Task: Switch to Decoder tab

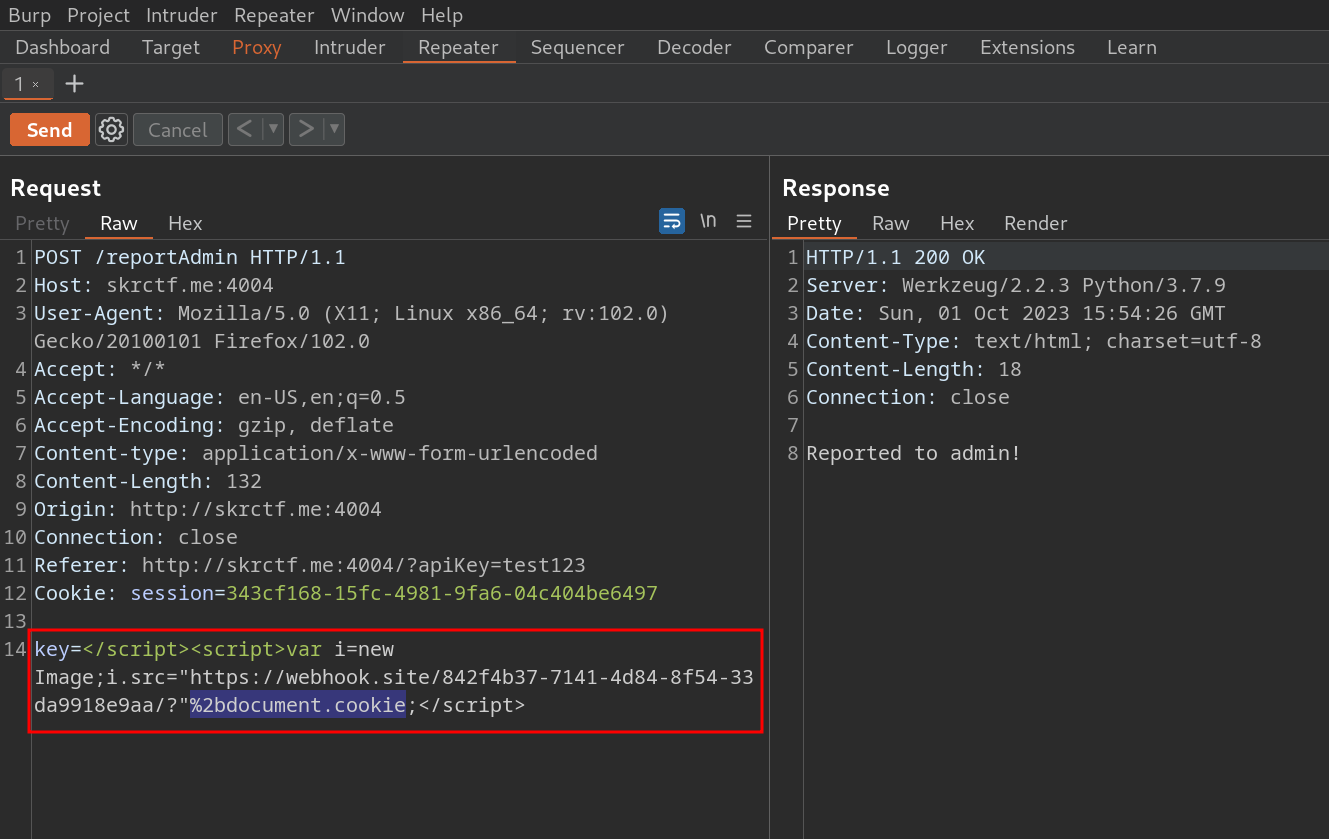Action: 694,47
